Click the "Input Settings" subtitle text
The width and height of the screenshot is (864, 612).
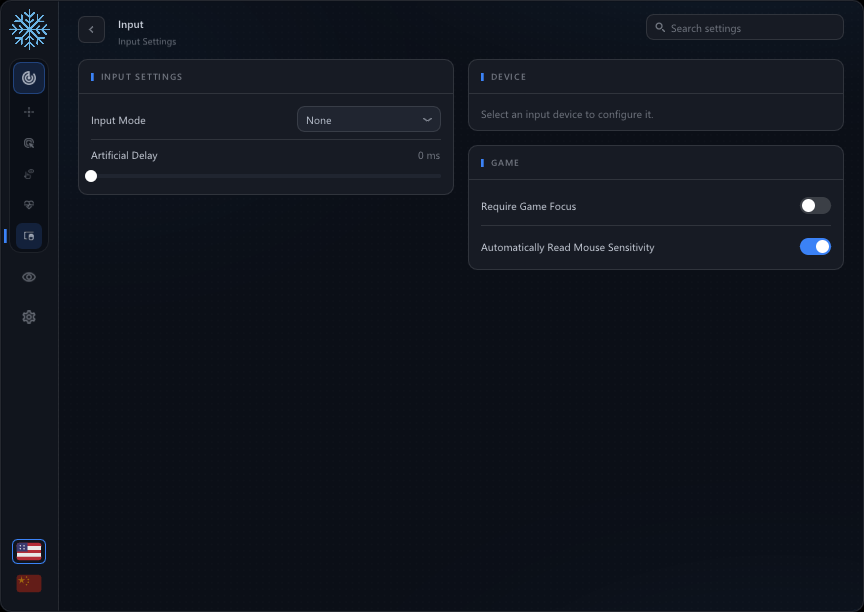(147, 42)
